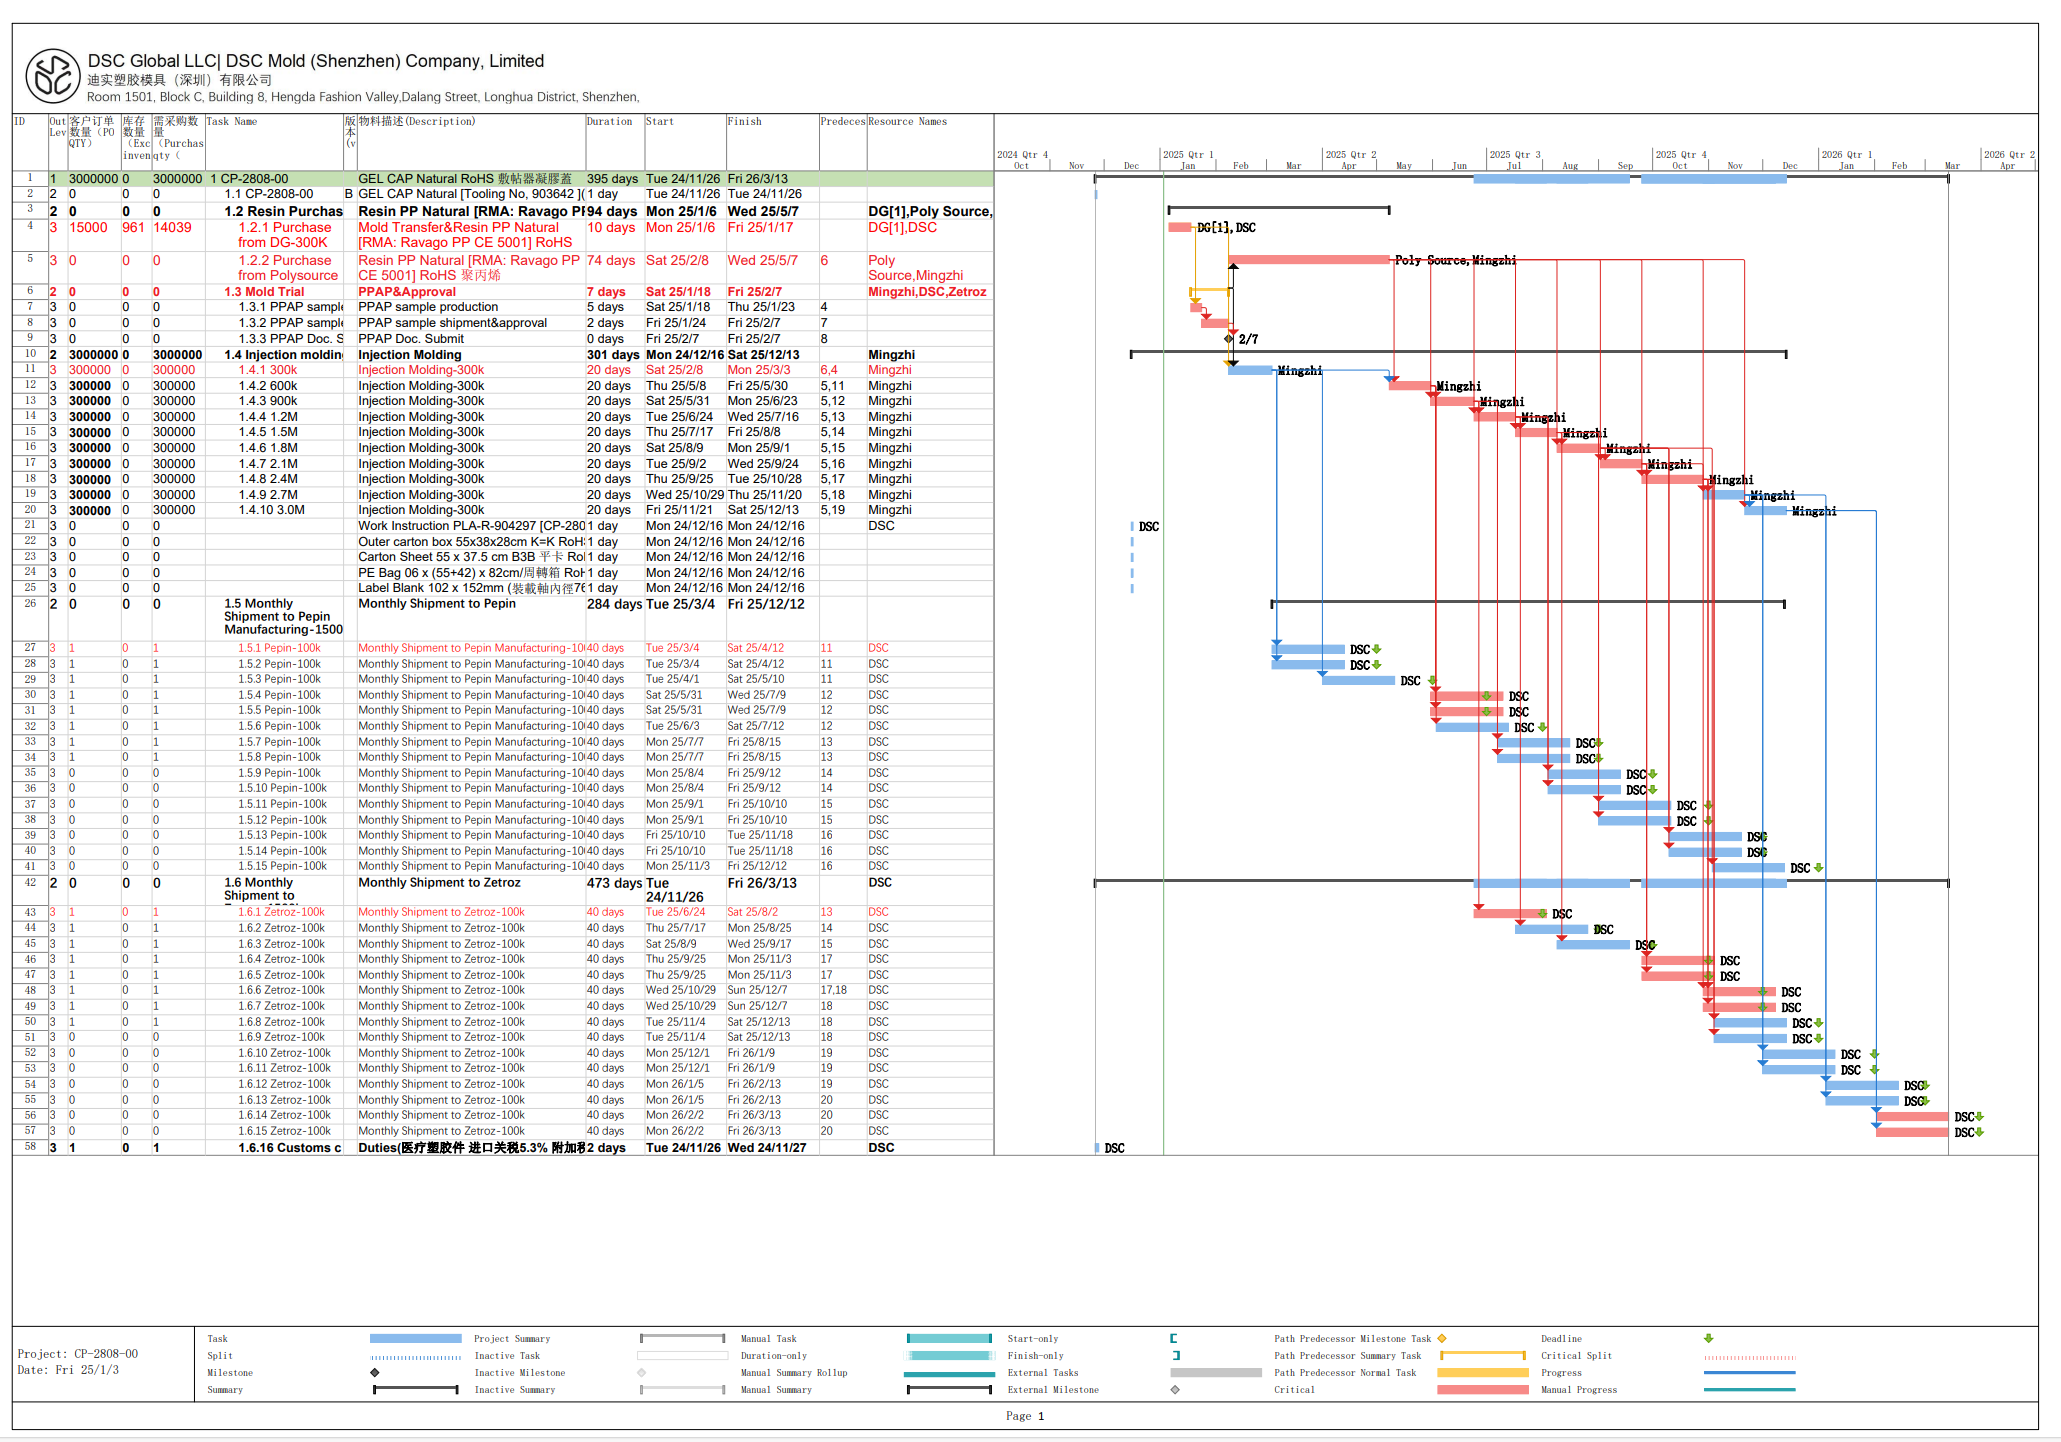Viewport: 2061px width, 1442px height.
Task: Select the Date: Fri 25/1/3 footer text
Action: (68, 1370)
